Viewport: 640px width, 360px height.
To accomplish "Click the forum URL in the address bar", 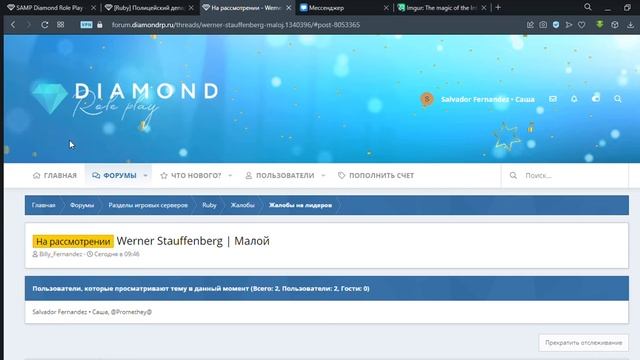I will pyautogui.click(x=236, y=25).
